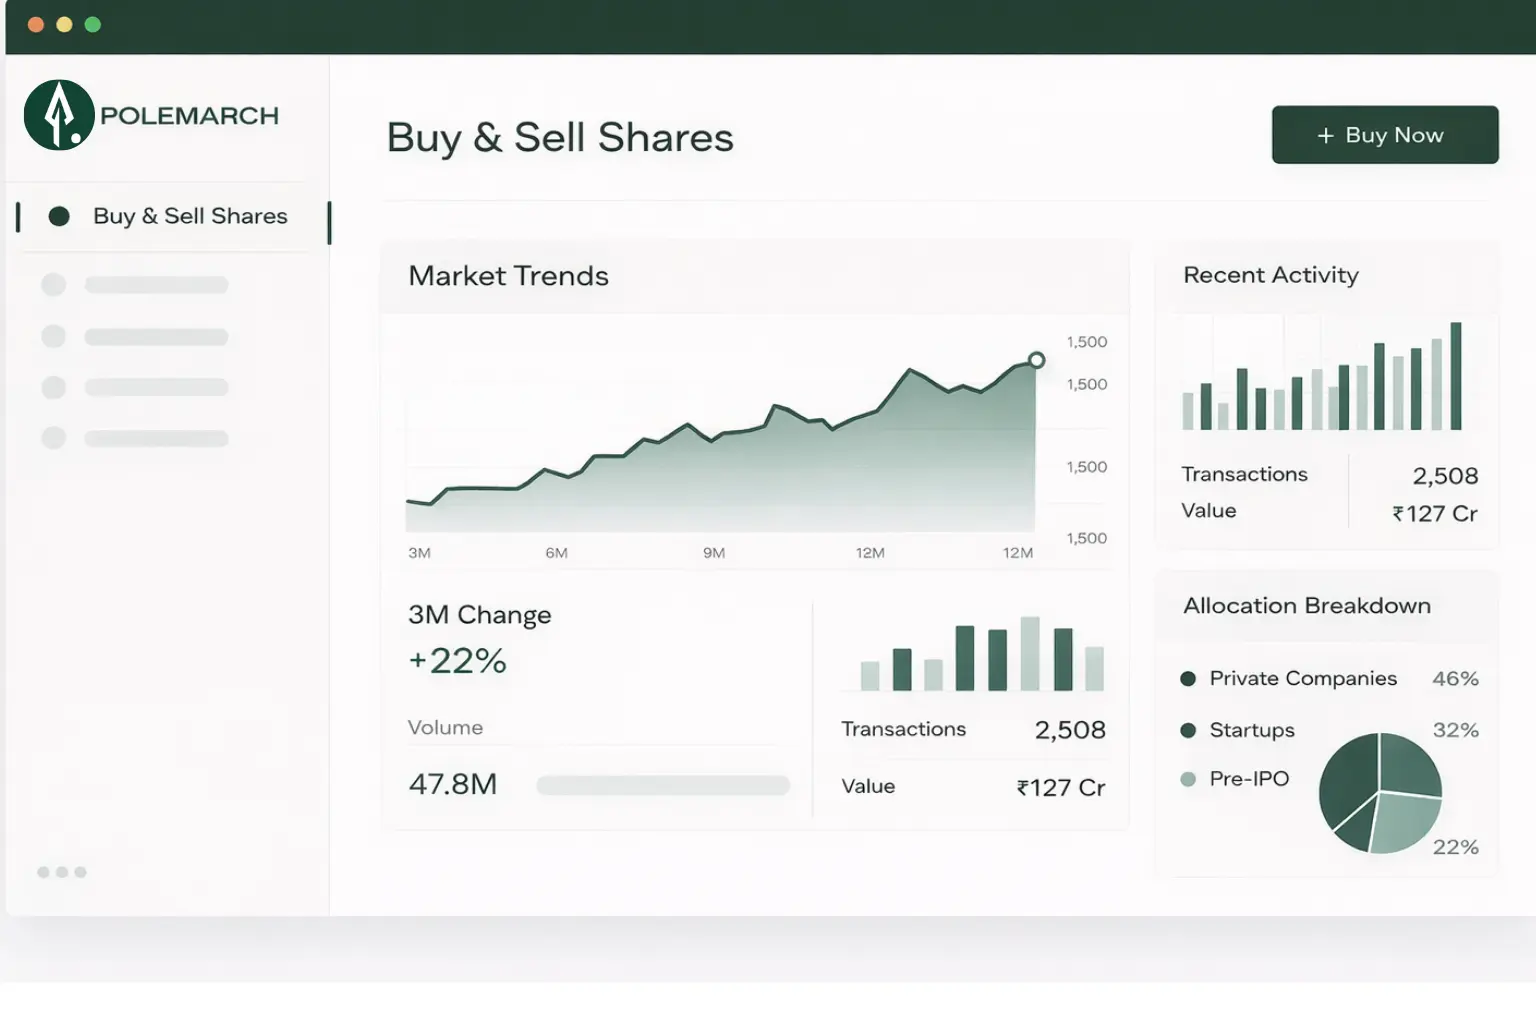Screen dimensions: 1536x1024
Task: Select the Private Companies legend dot
Action: [x=1187, y=678]
